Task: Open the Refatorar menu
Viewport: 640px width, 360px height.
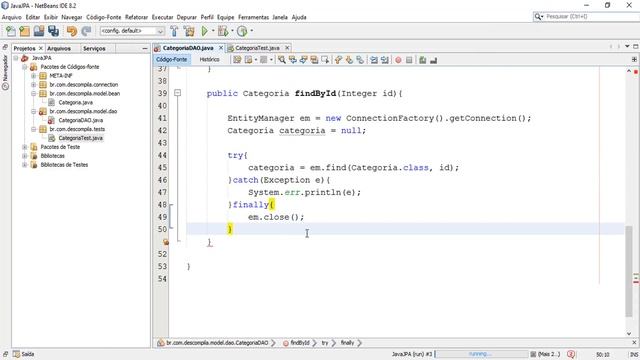Action: [136, 17]
